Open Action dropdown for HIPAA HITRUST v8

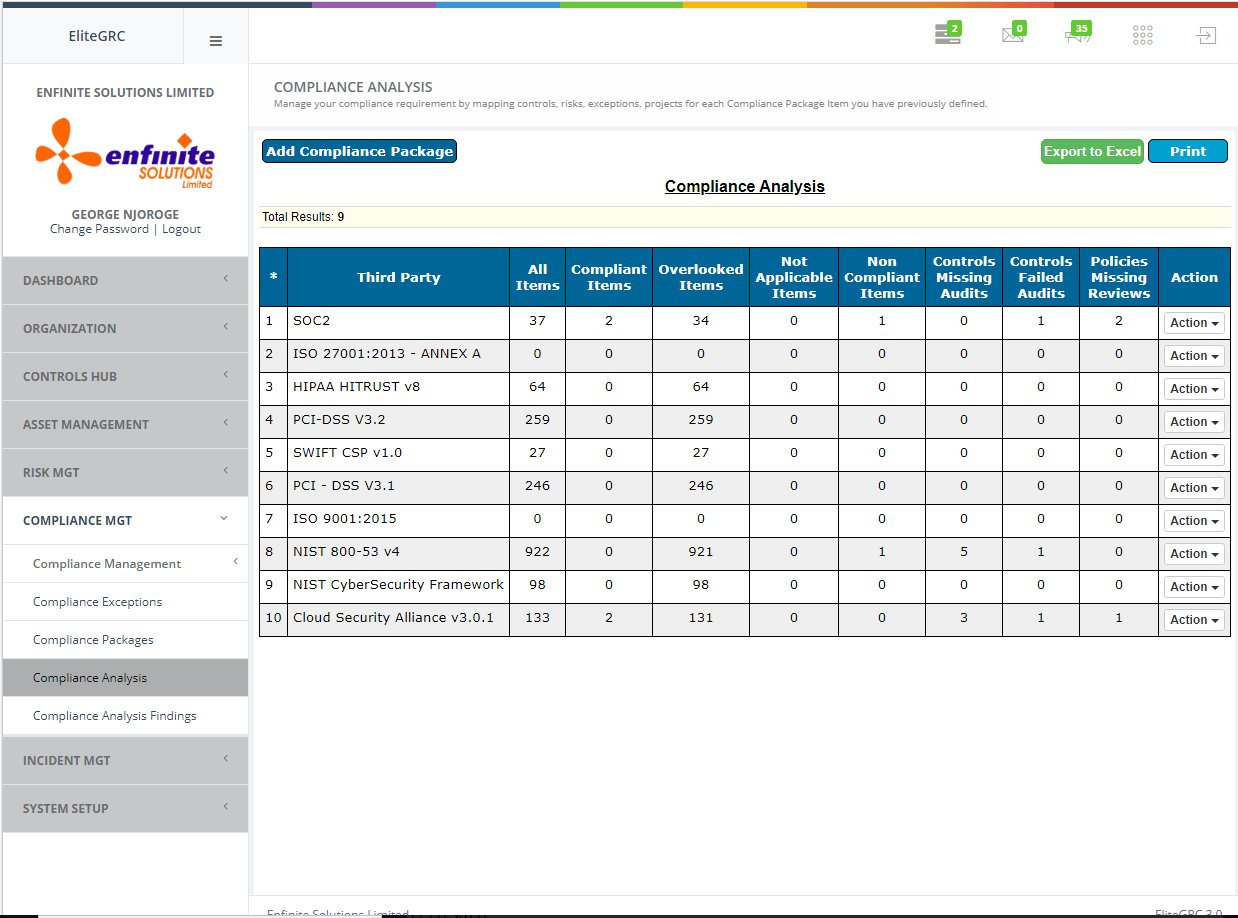[x=1194, y=389]
